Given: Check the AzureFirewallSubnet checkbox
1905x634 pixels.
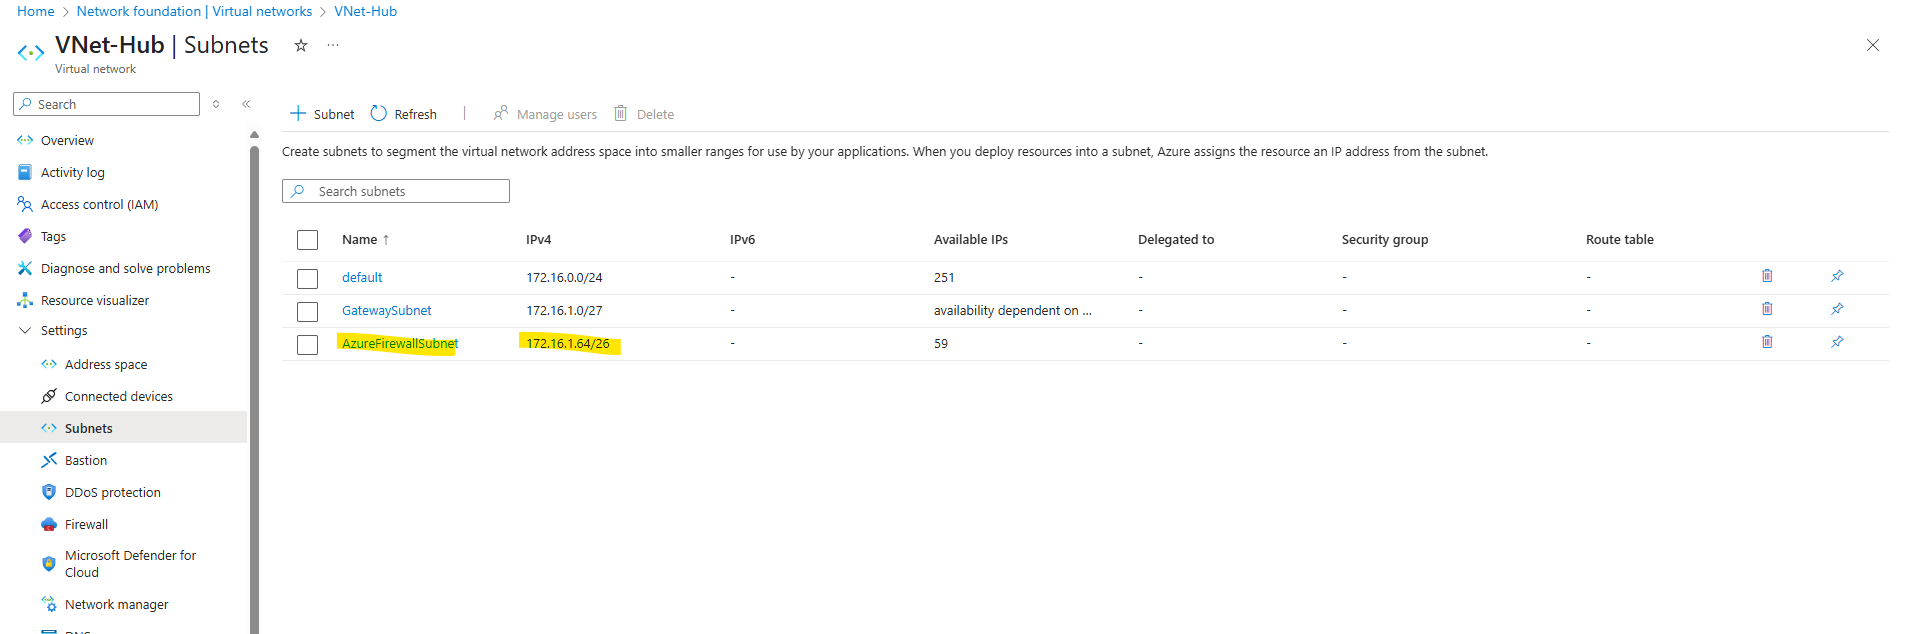Looking at the screenshot, I should click(308, 344).
